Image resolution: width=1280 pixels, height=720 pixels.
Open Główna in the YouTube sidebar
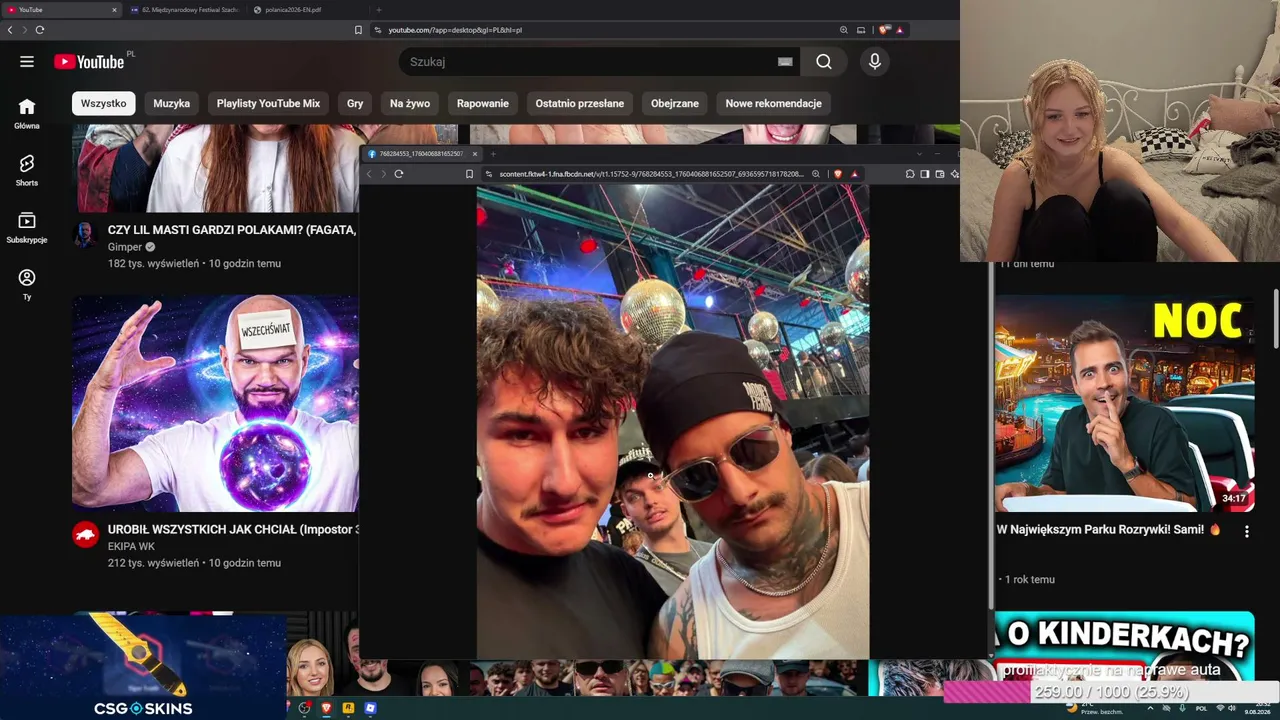(27, 114)
